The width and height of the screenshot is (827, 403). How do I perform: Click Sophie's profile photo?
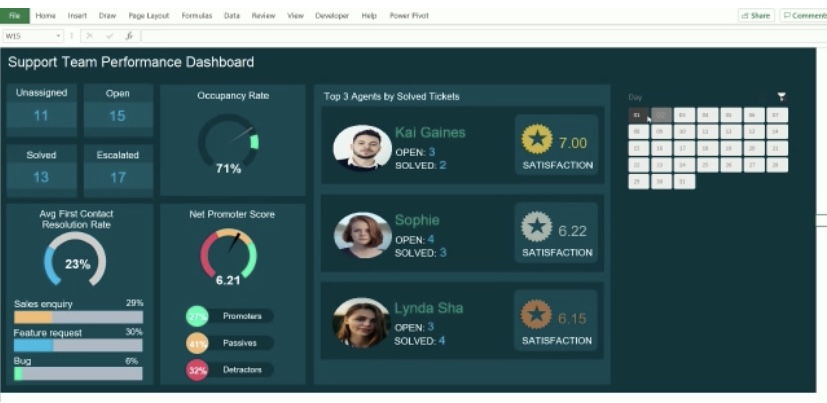coord(362,235)
